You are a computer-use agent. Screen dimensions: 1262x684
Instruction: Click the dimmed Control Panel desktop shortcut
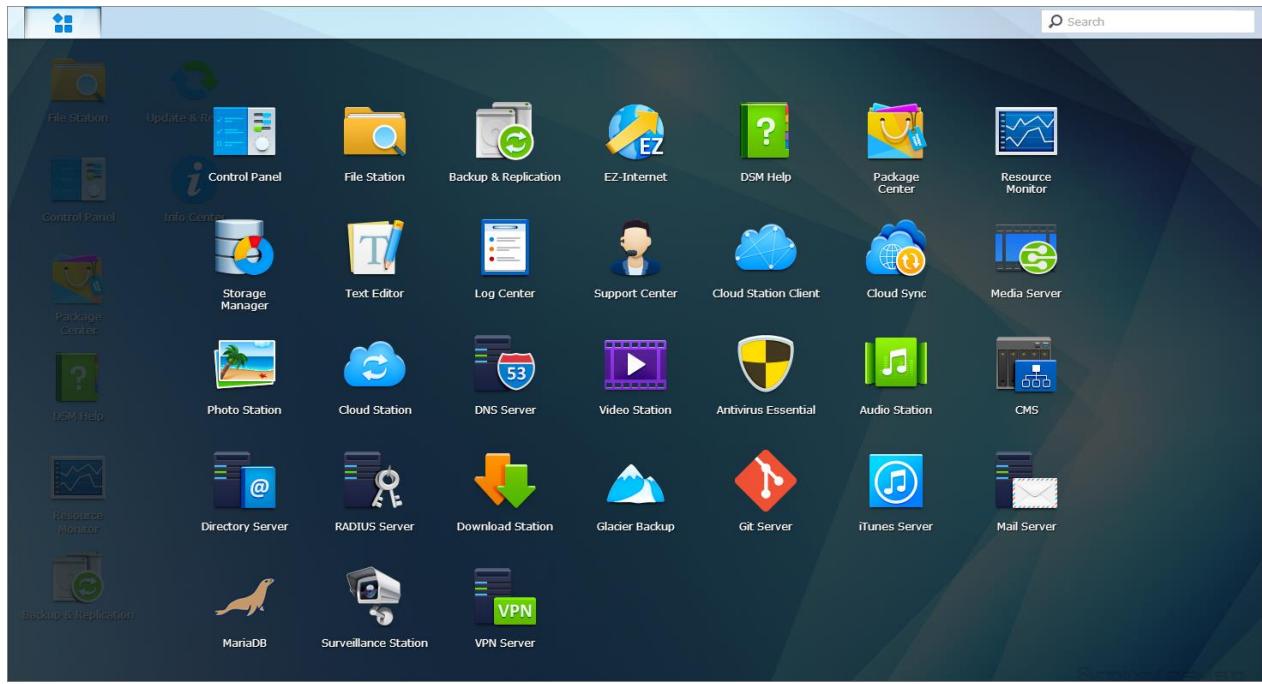point(78,189)
